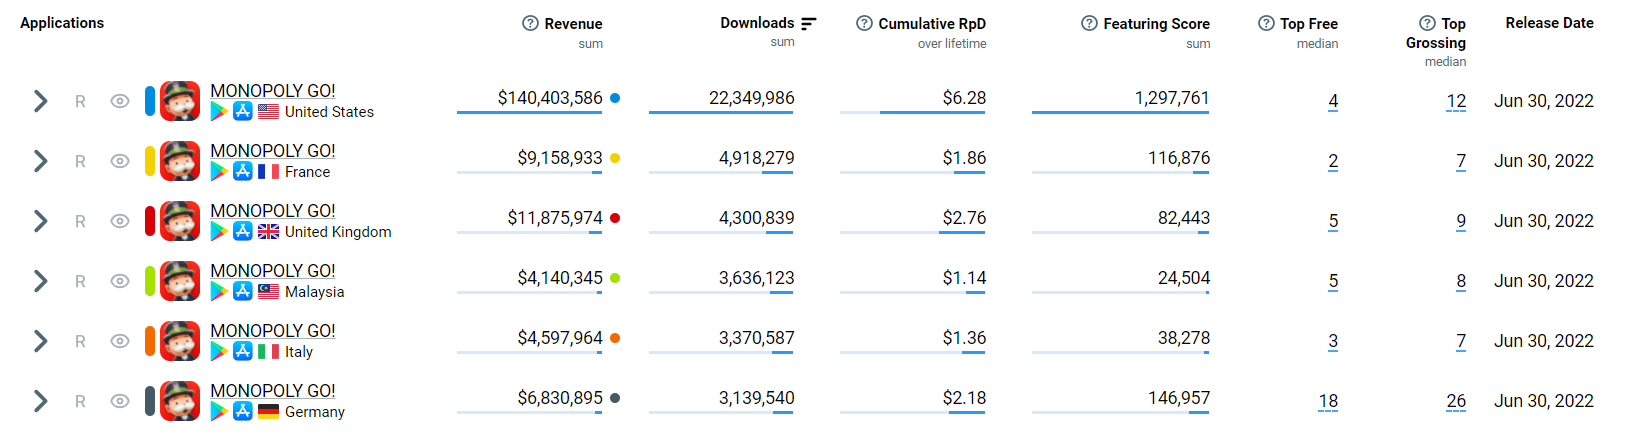Click the blue color swatch for United States

(150, 101)
